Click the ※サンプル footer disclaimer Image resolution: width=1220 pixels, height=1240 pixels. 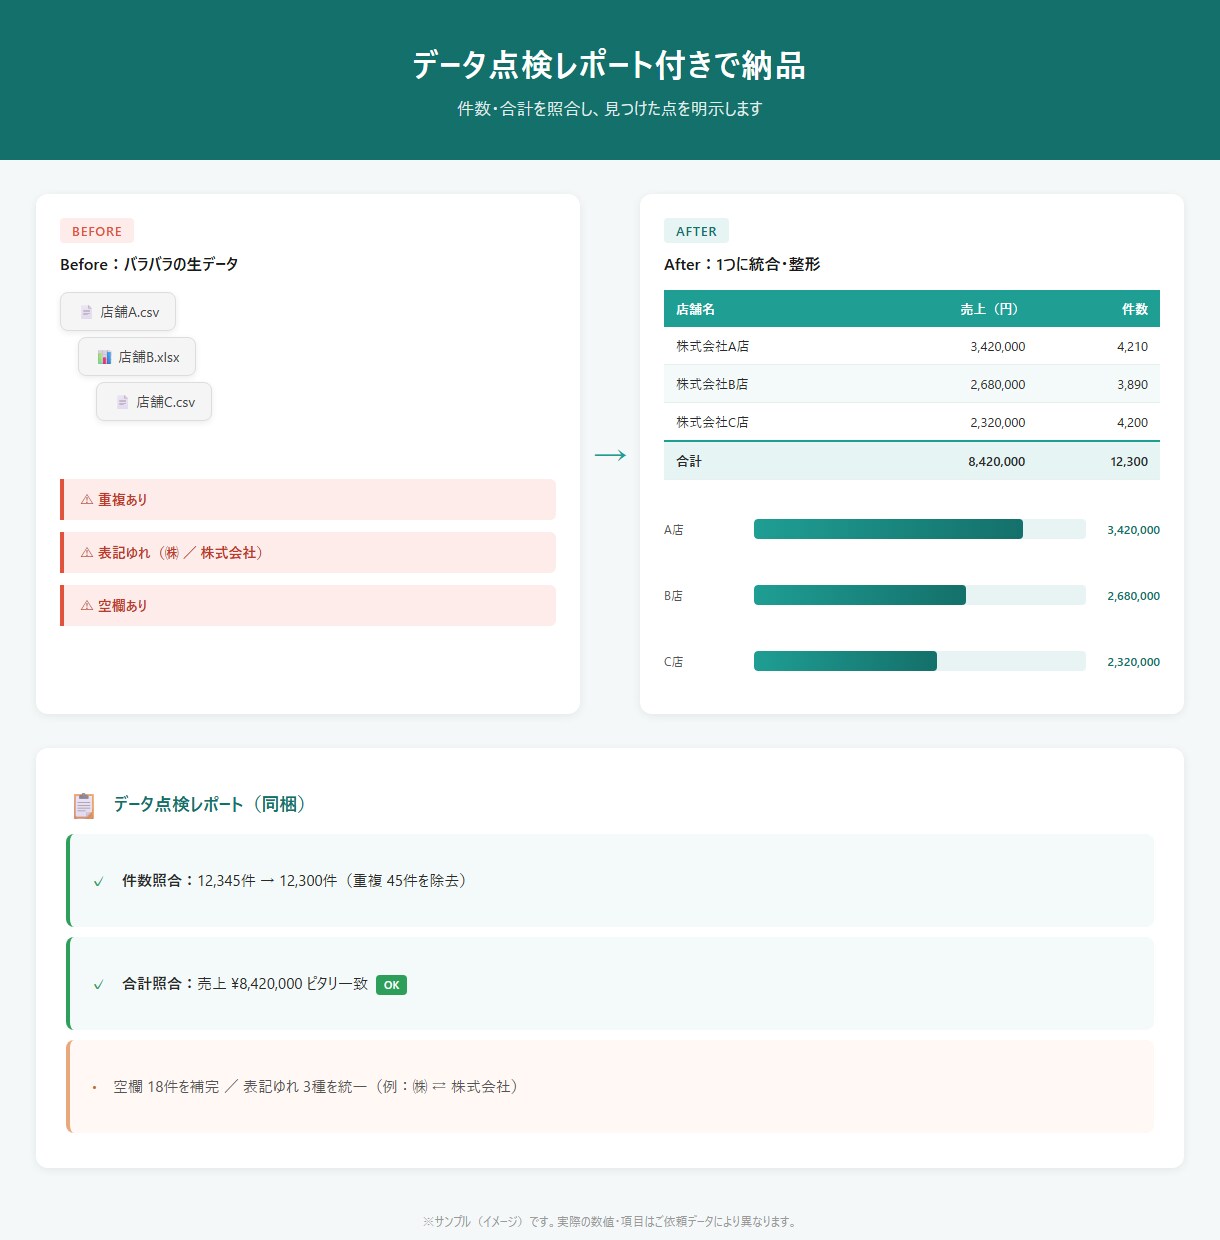click(x=610, y=1221)
